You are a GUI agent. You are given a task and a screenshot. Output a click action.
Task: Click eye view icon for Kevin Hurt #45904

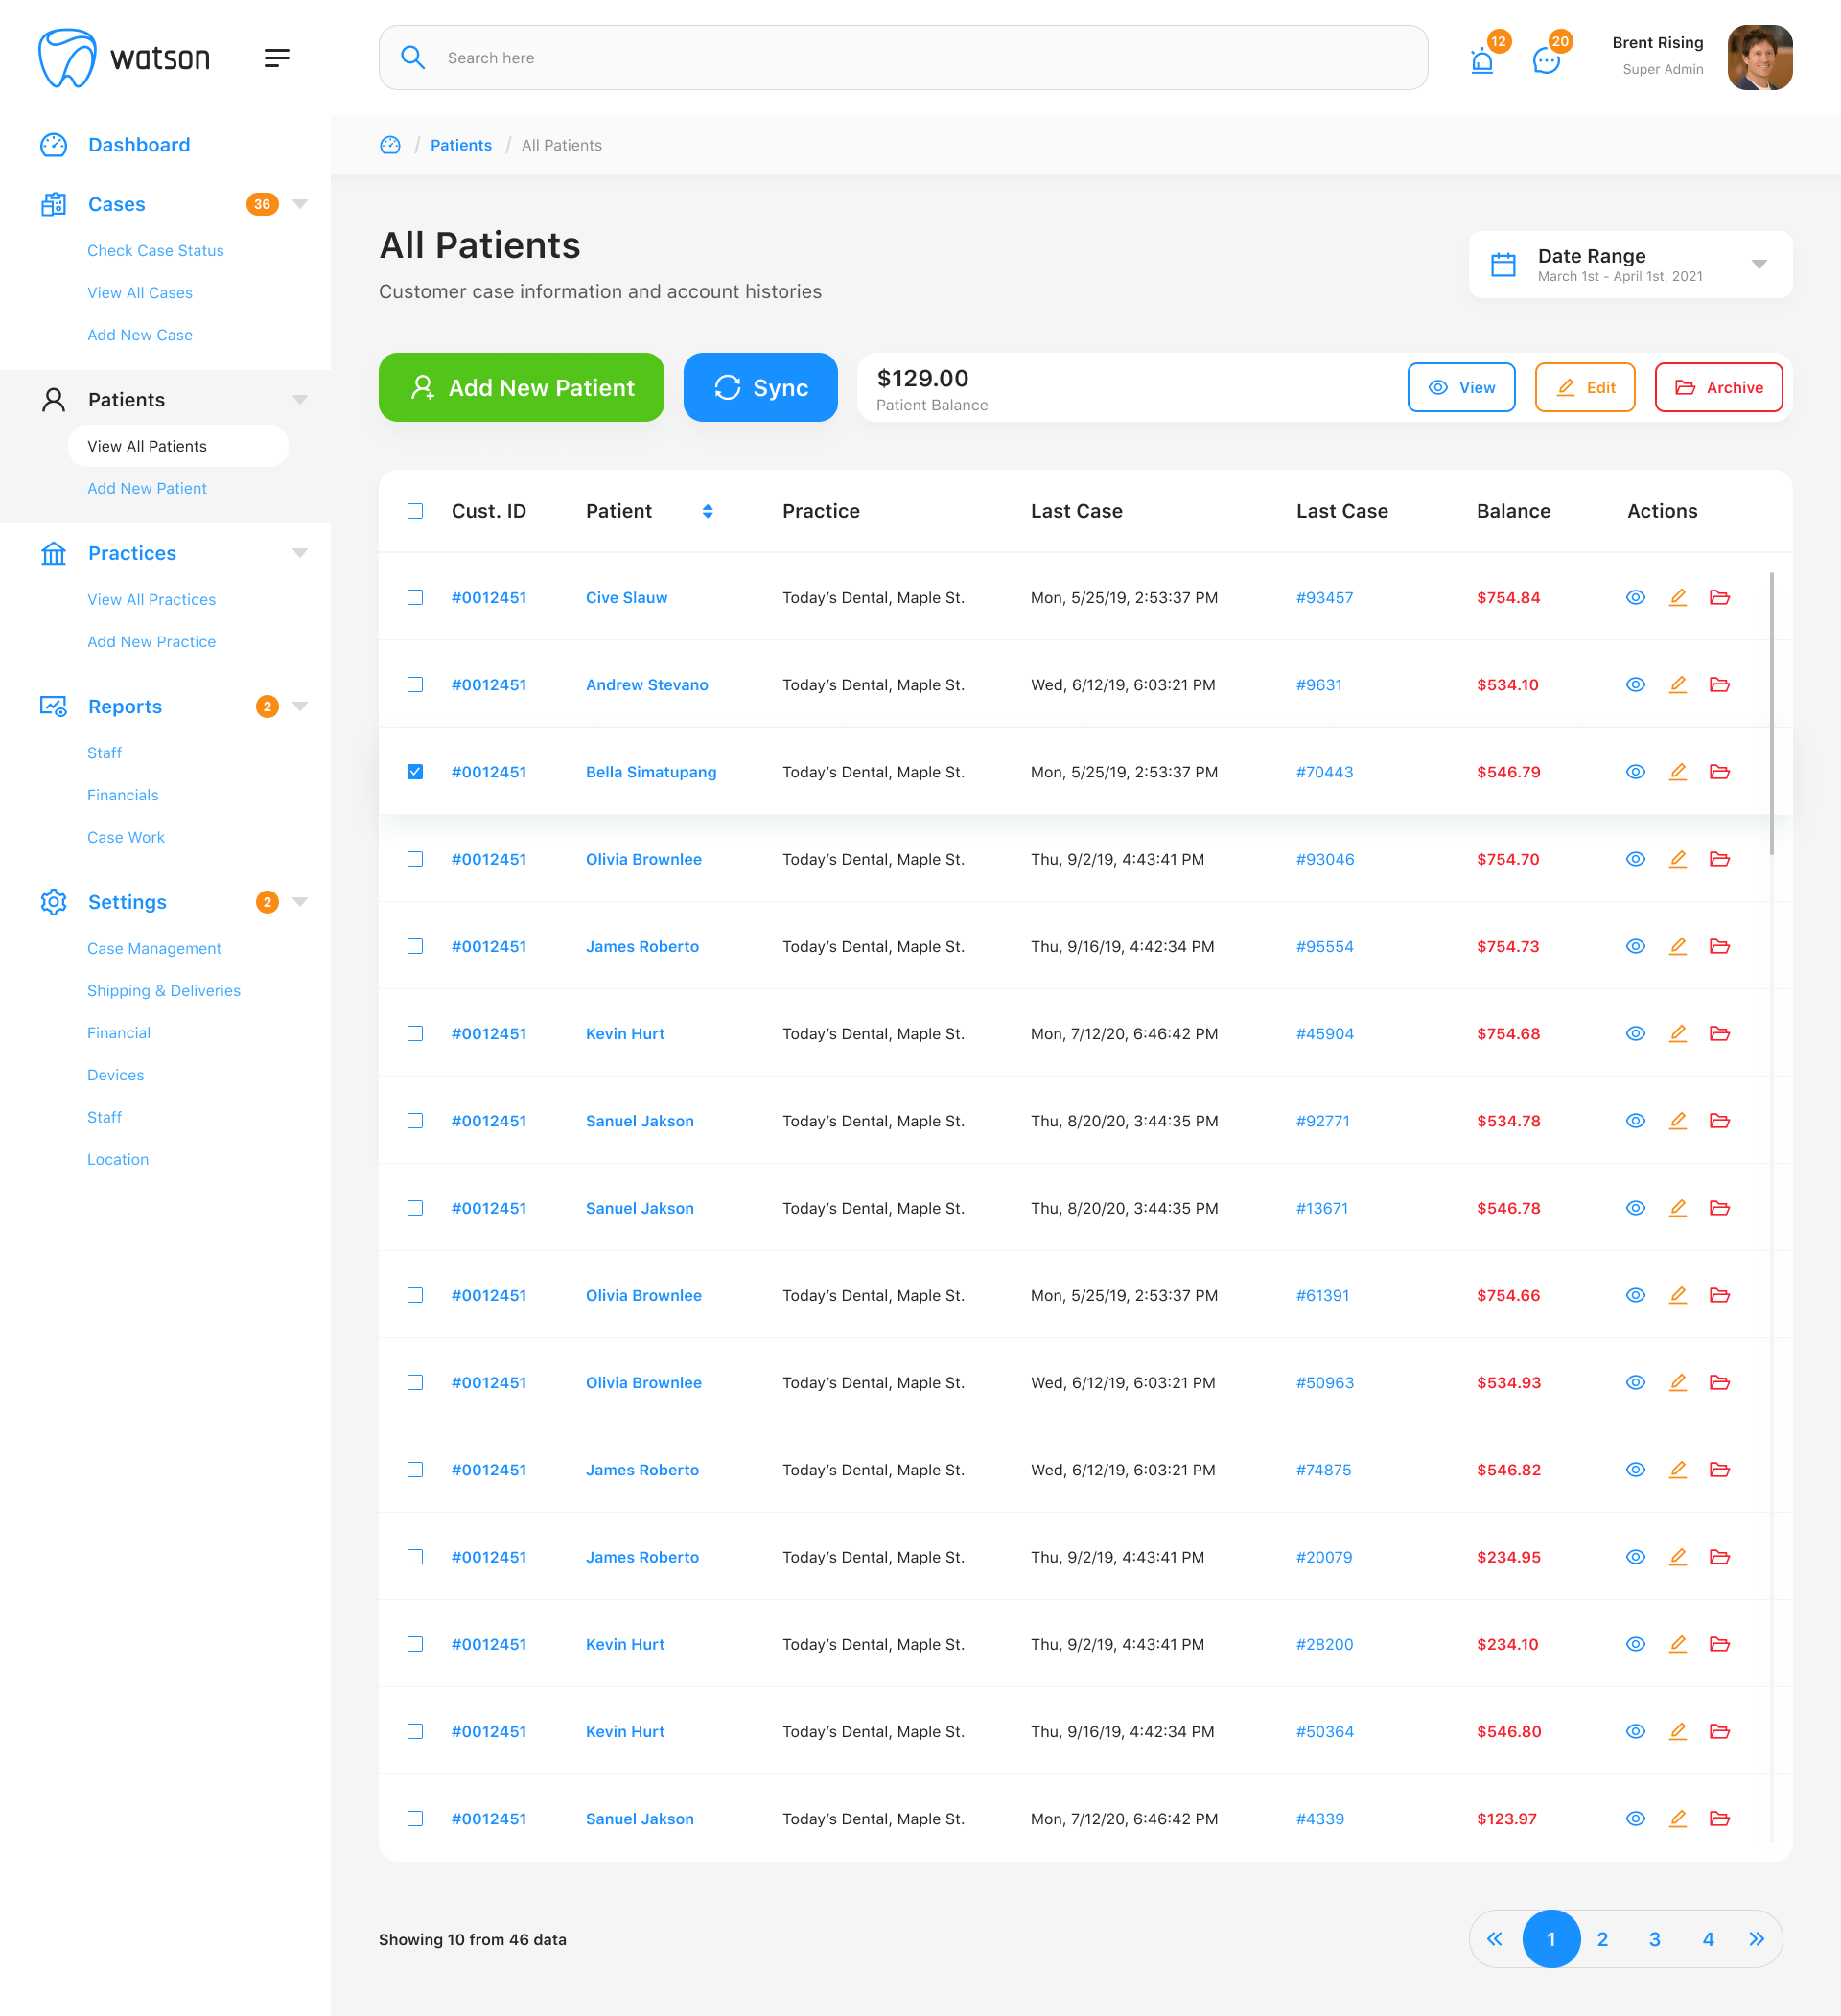(x=1635, y=1033)
